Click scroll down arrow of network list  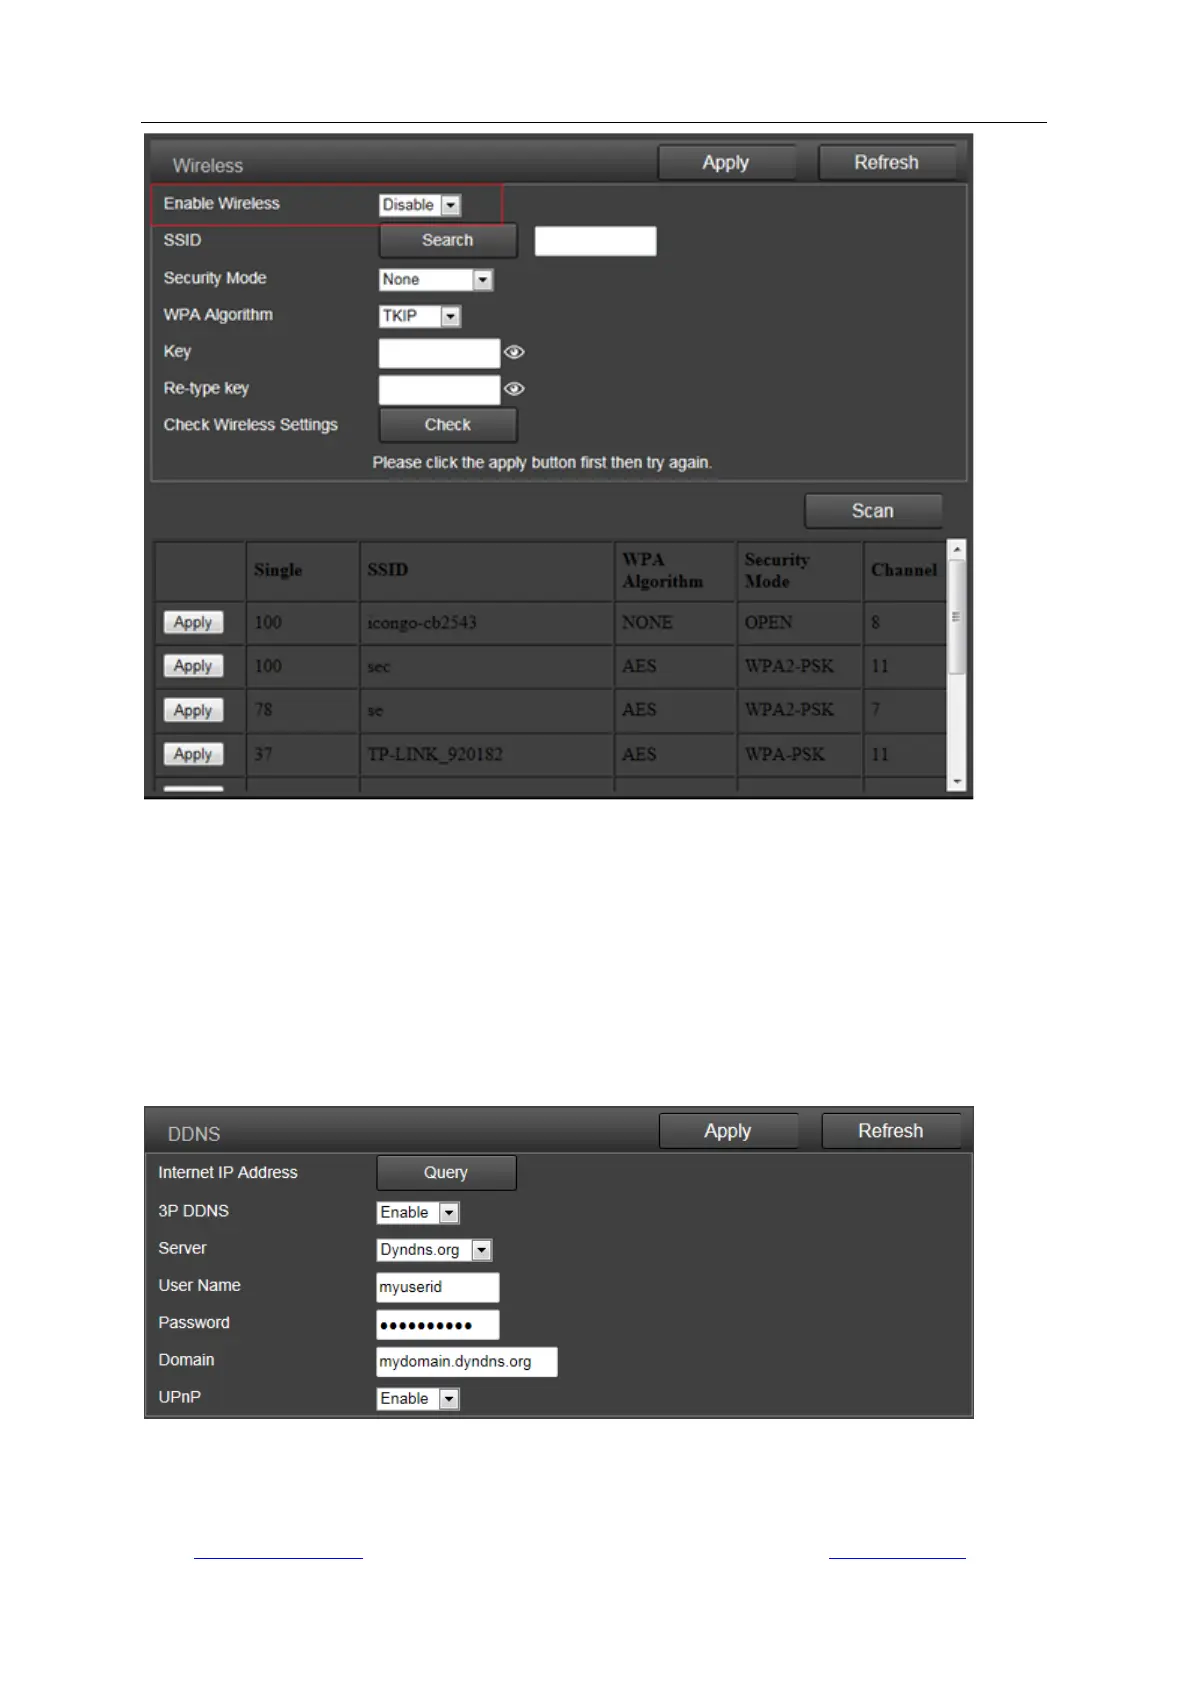(x=957, y=782)
